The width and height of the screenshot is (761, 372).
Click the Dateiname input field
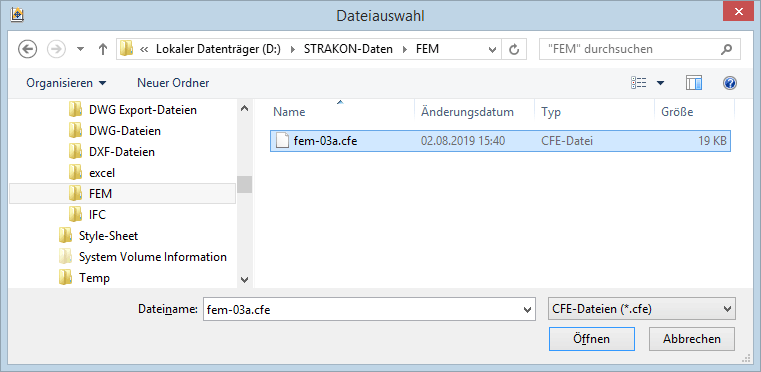coord(369,309)
